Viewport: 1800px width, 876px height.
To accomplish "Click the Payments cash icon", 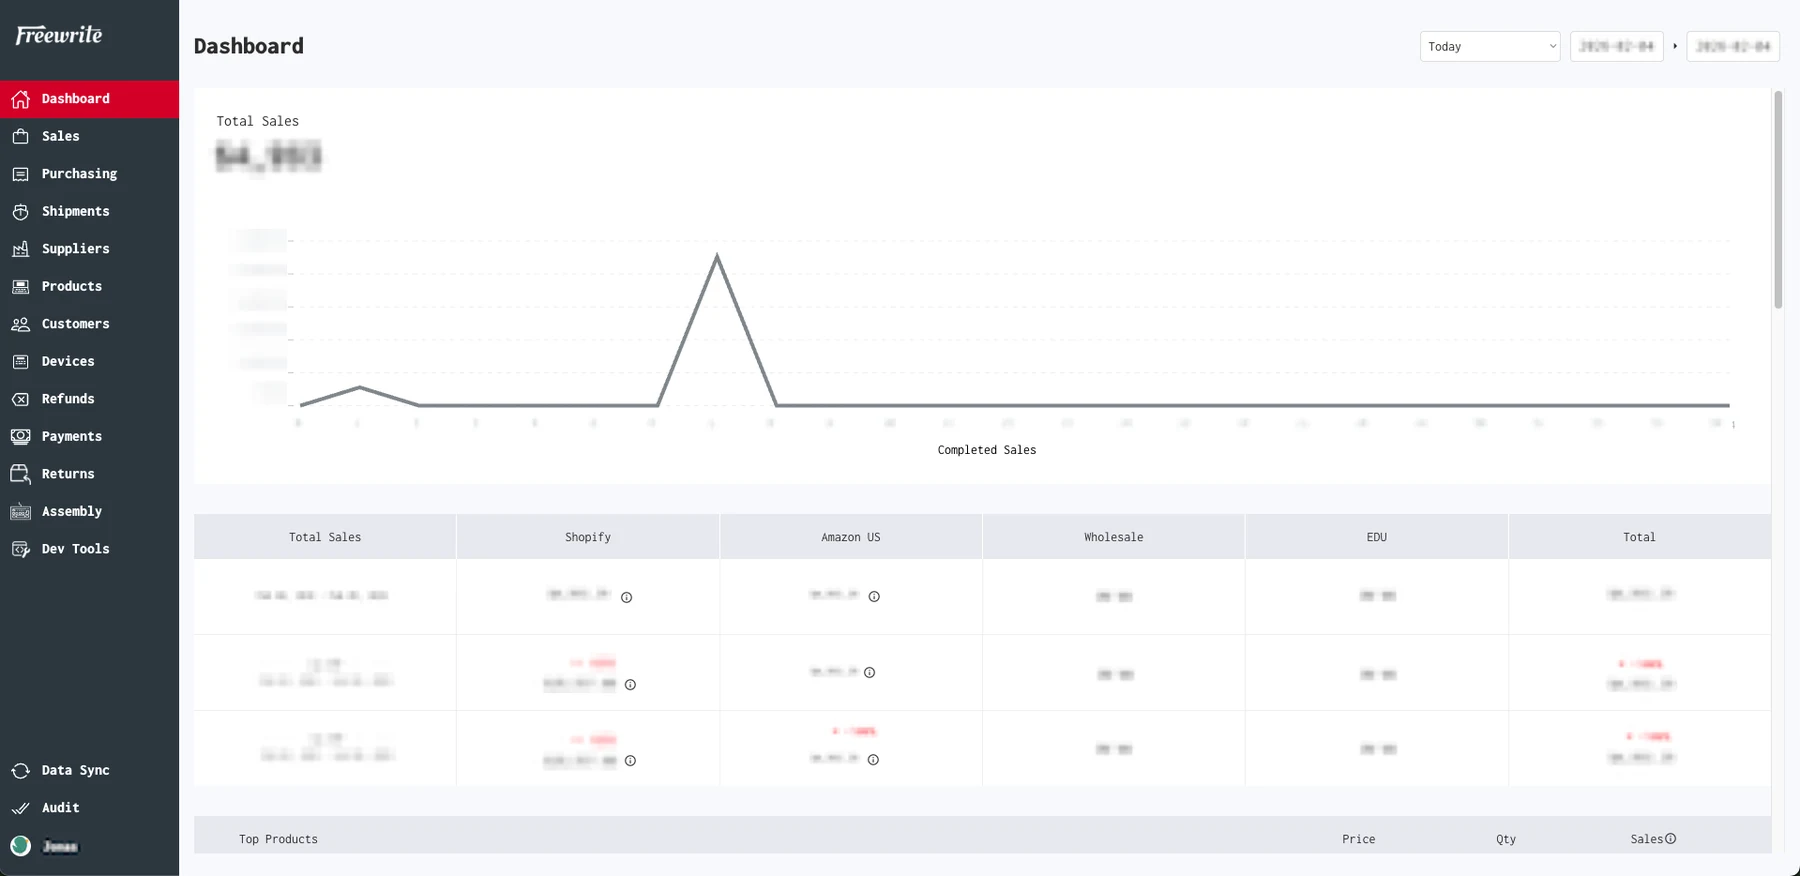I will click(x=20, y=436).
